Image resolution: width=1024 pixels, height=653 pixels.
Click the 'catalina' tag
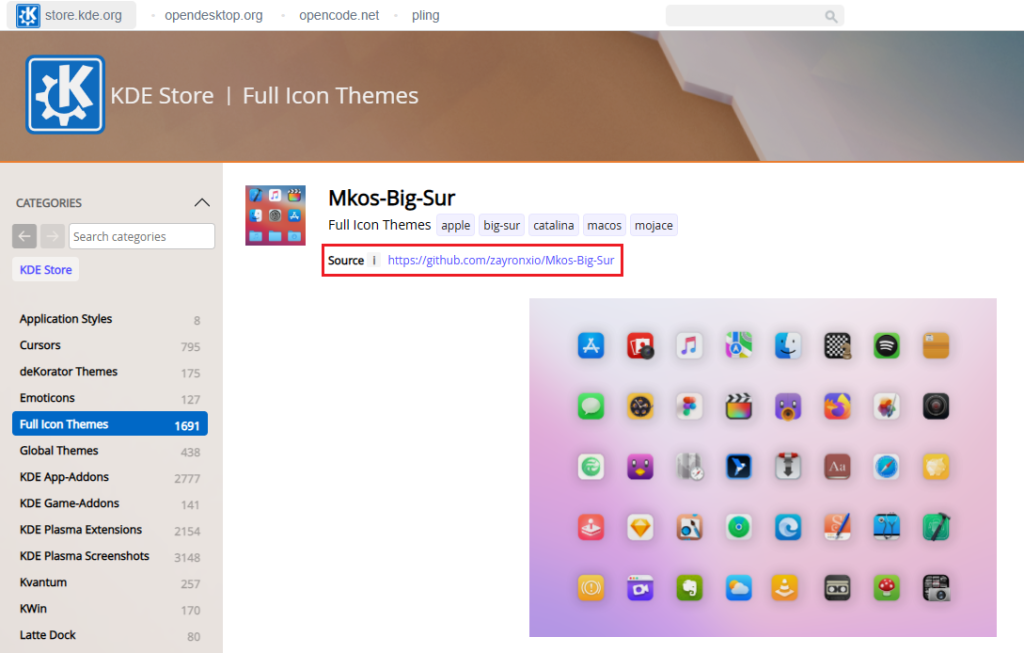(553, 225)
